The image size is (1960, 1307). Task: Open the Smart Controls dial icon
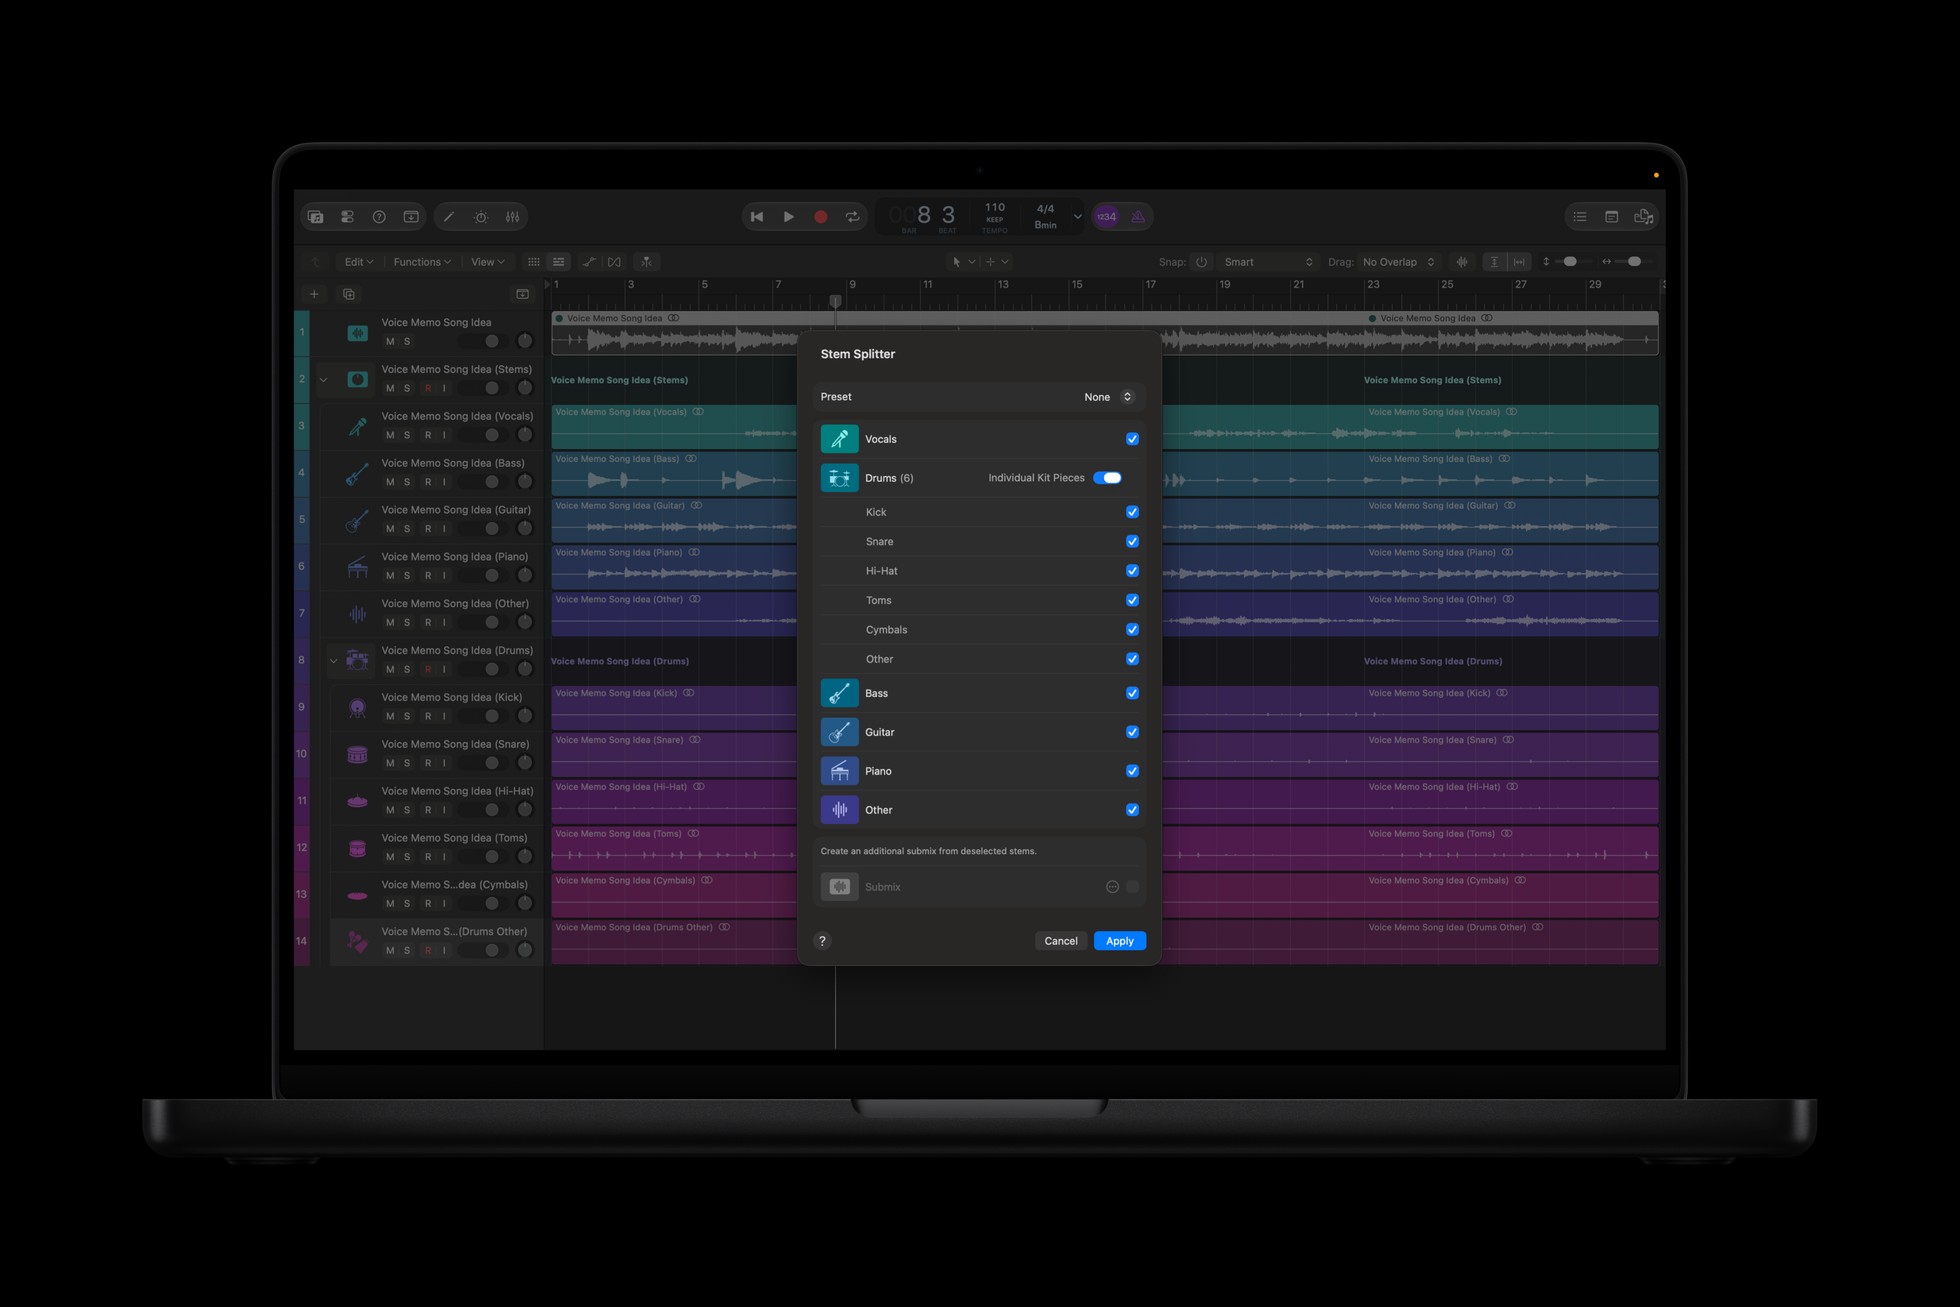481,217
